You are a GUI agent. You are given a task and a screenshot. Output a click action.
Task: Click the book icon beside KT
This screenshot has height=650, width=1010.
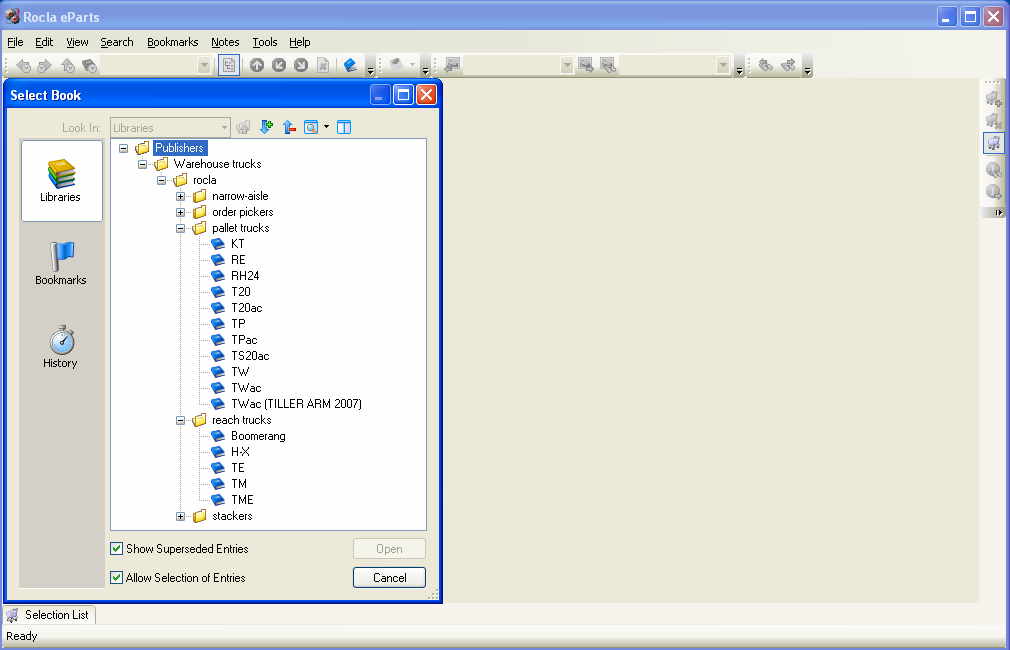(218, 244)
